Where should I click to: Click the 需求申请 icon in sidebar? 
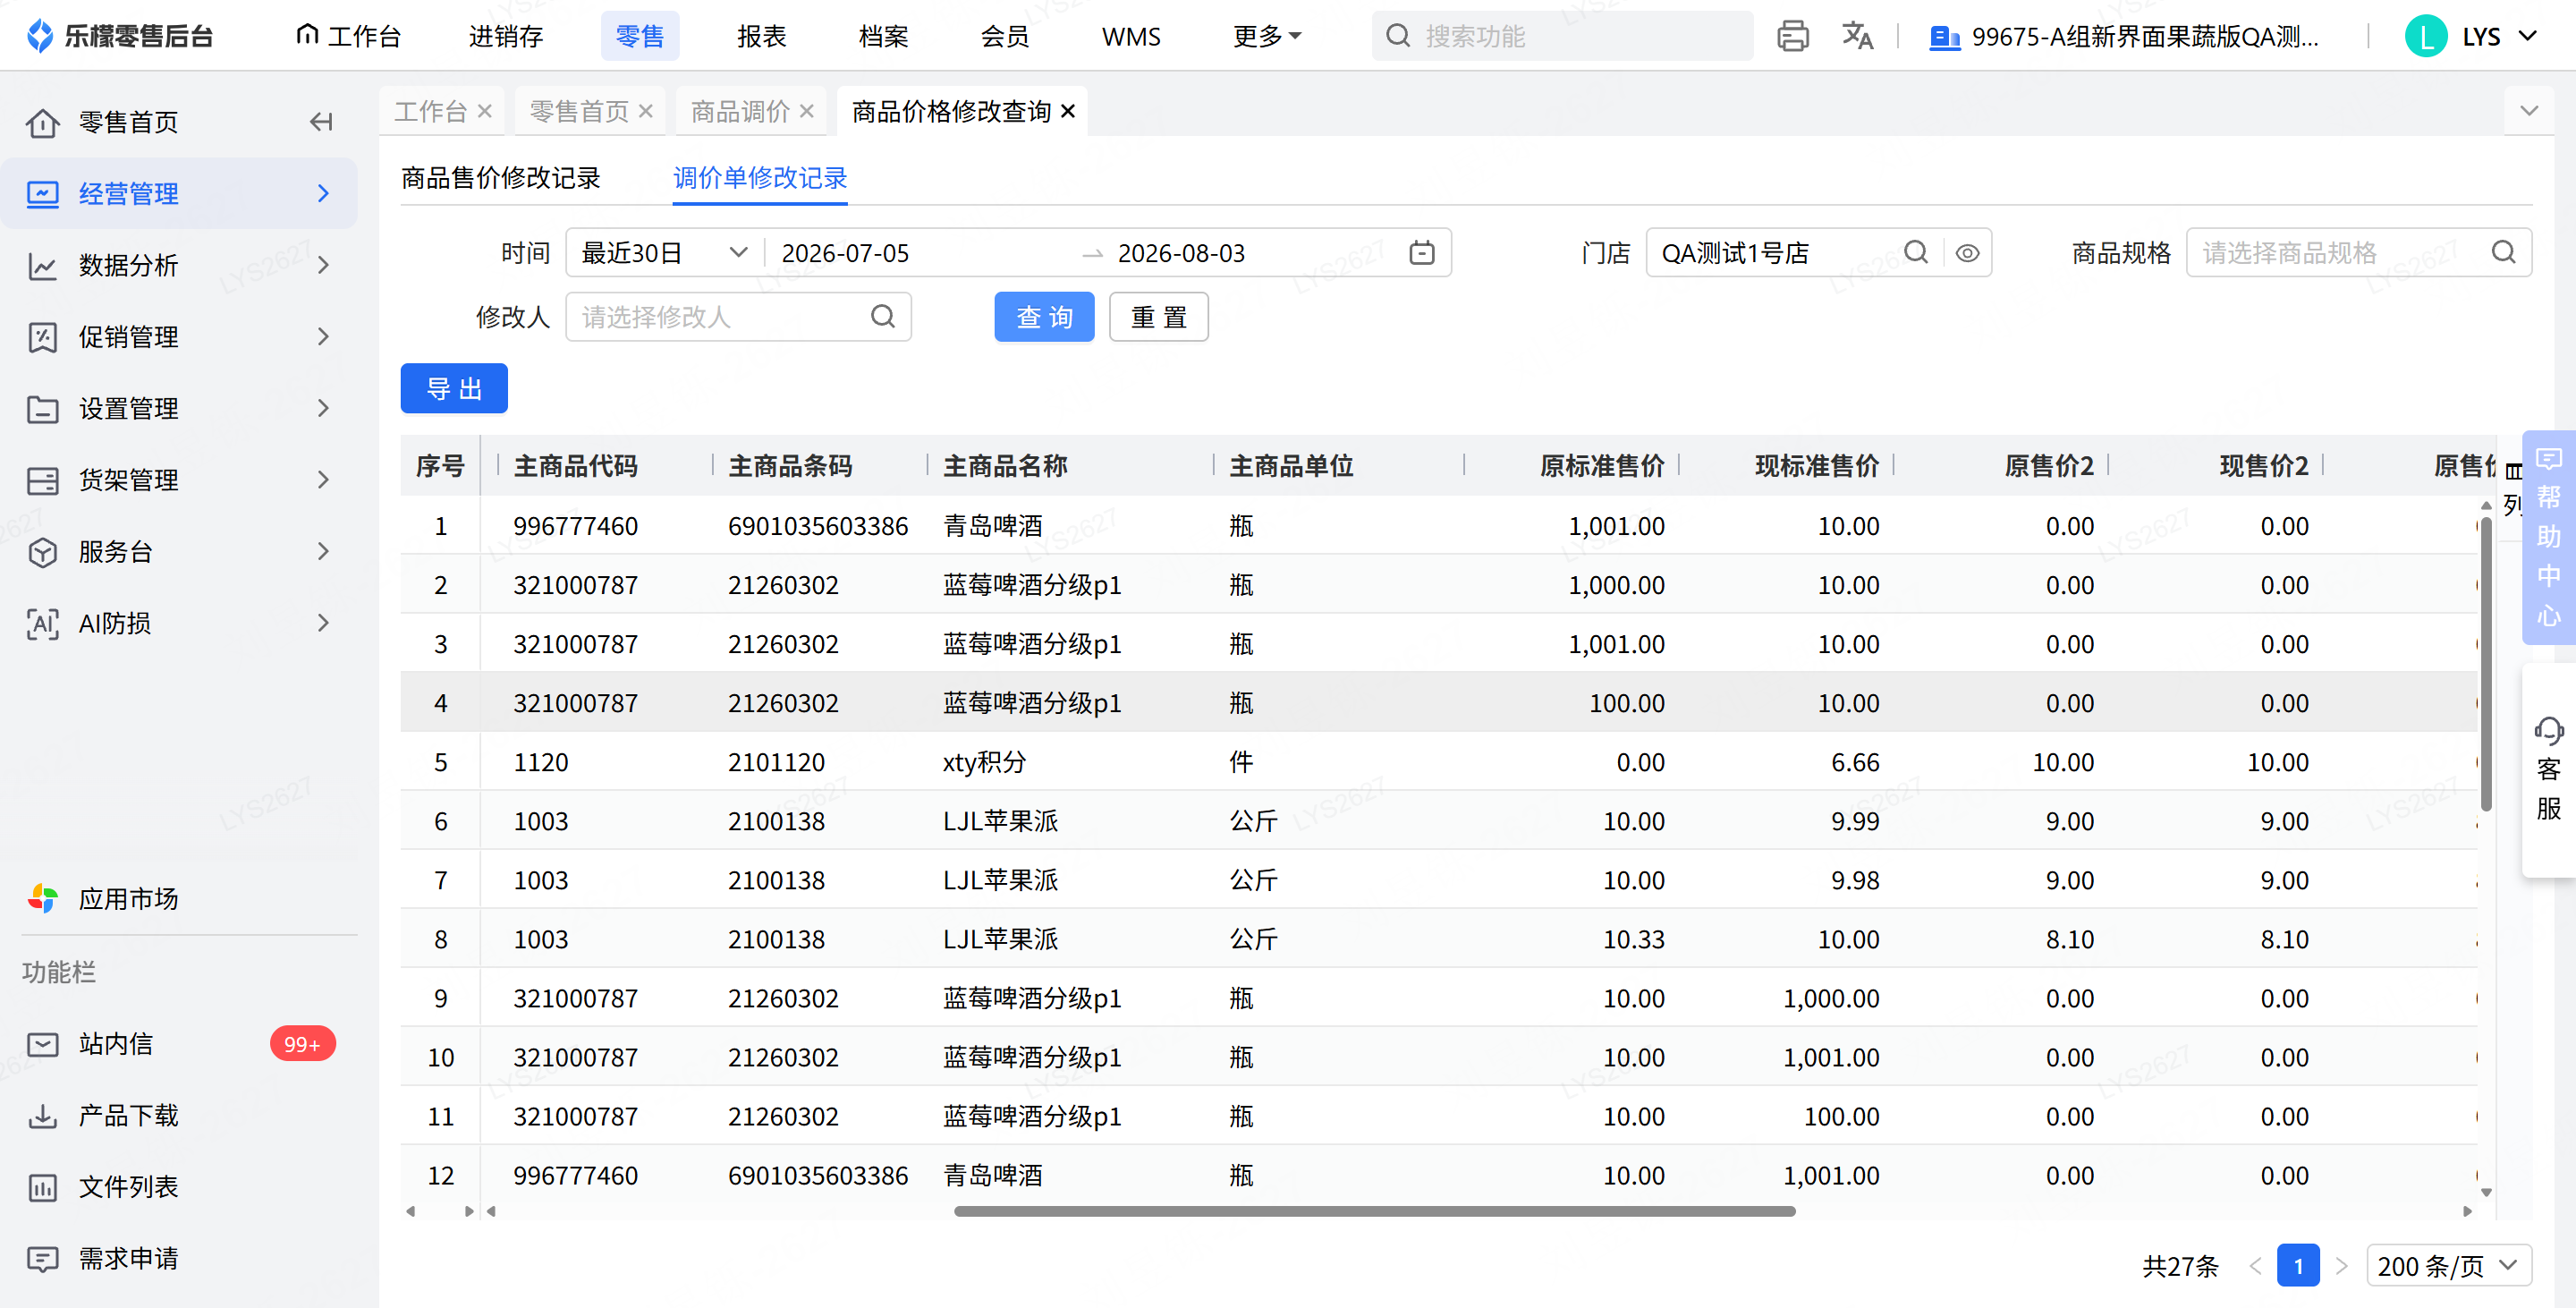pos(42,1258)
